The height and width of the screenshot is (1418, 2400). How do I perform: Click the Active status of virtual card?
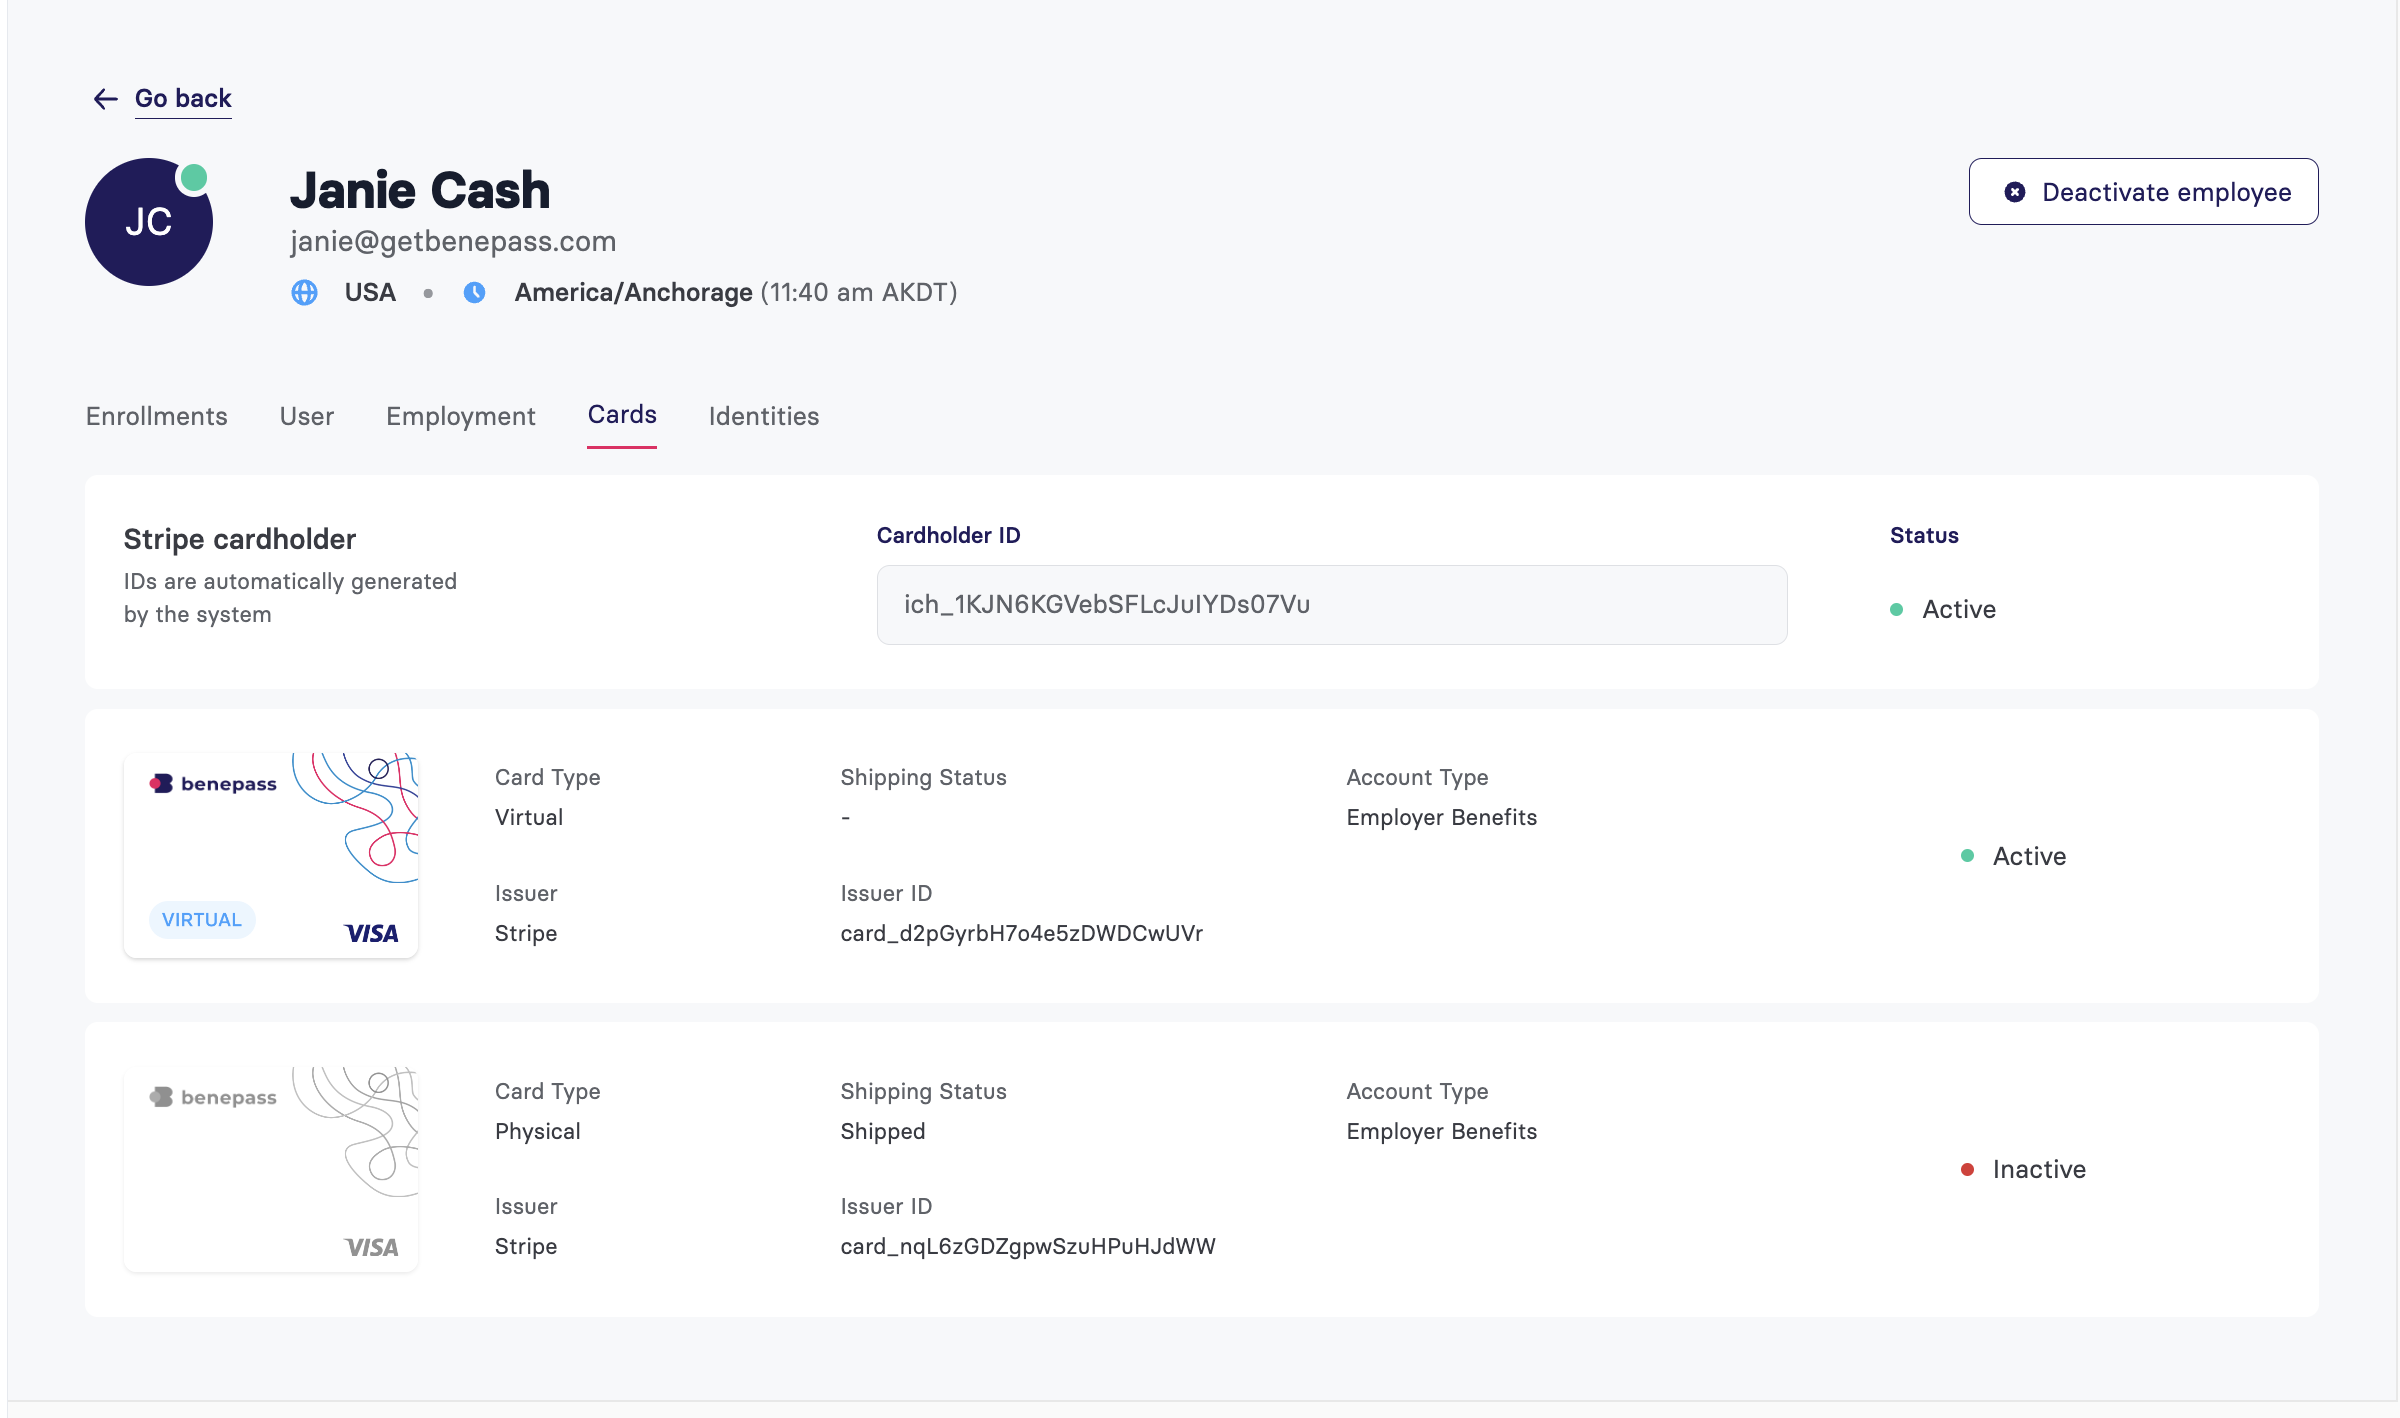2014,856
